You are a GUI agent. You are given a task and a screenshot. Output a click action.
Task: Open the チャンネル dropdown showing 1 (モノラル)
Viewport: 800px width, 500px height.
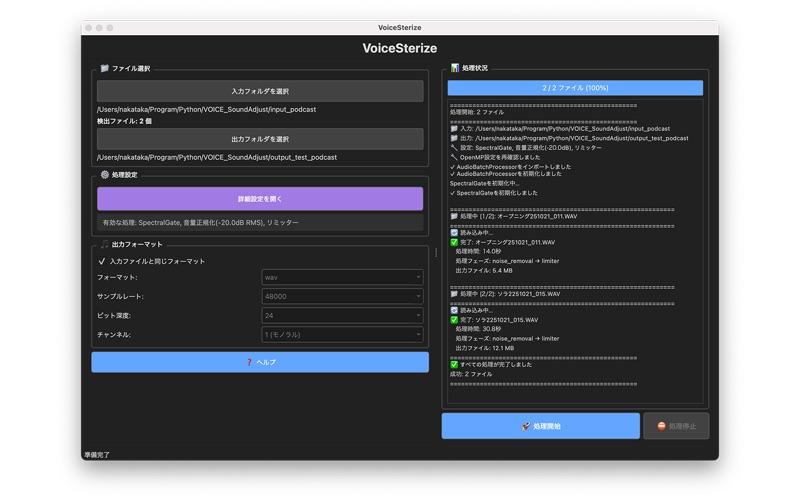pos(342,335)
